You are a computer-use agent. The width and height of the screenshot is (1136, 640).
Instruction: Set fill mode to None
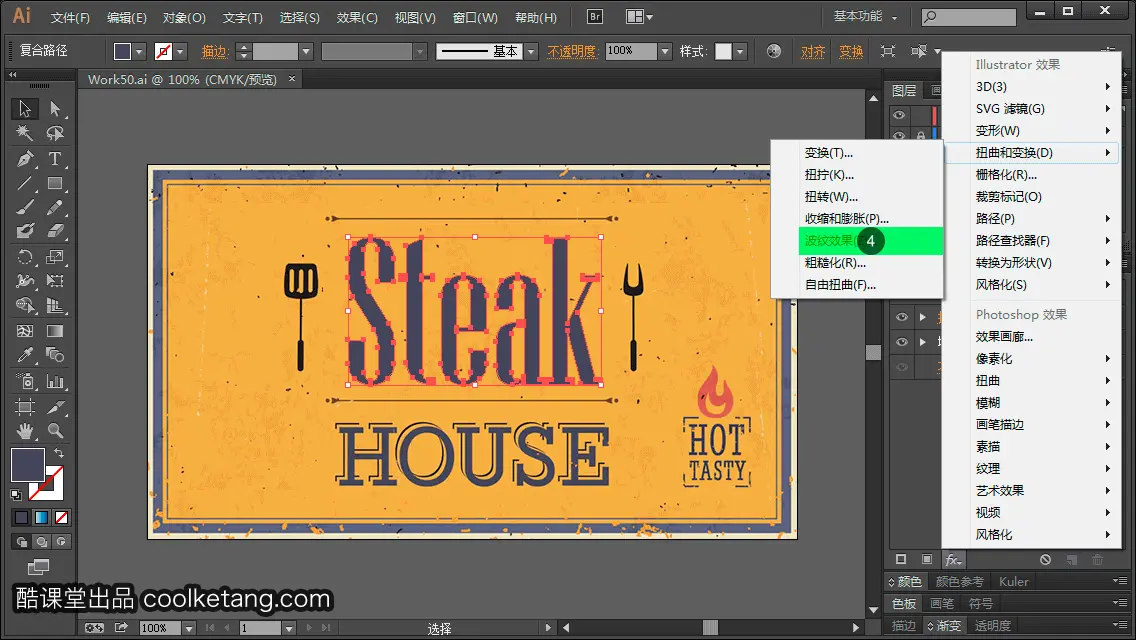click(x=62, y=518)
